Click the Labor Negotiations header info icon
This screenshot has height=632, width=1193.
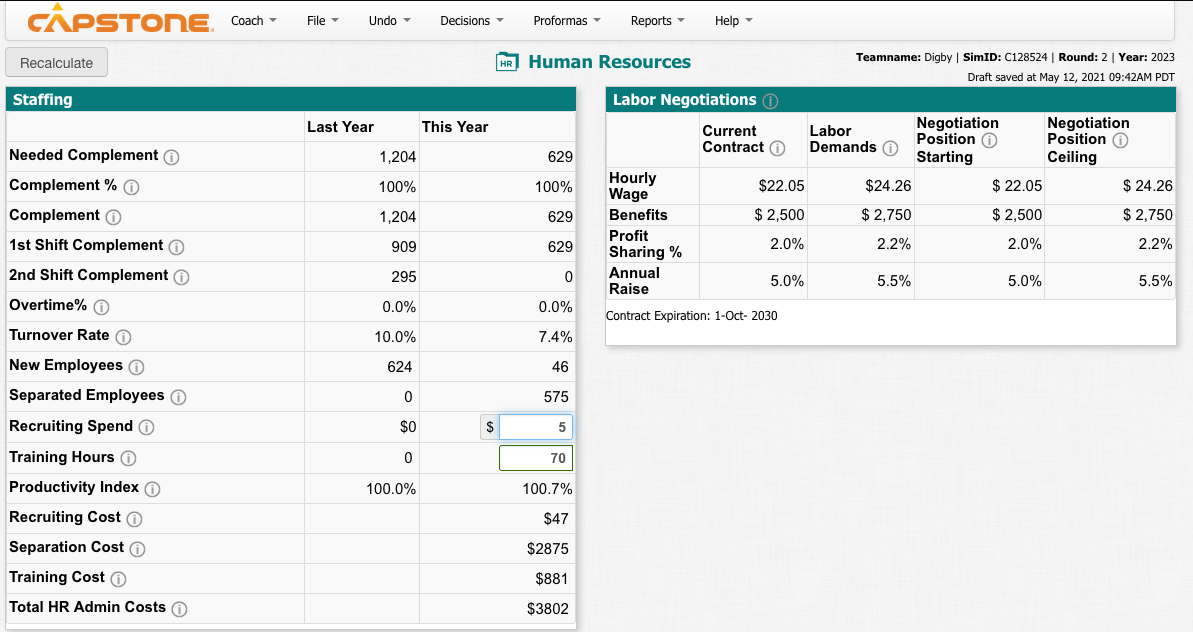click(770, 100)
